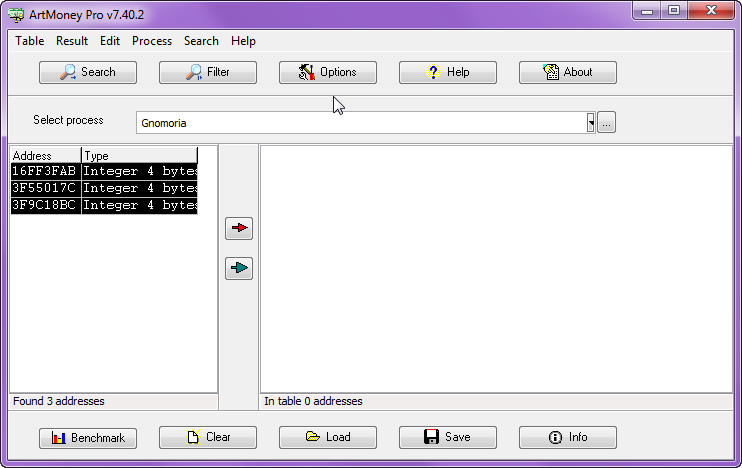This screenshot has width=742, height=468.
Task: Maximize the ArtMoney window
Action: coord(674,10)
